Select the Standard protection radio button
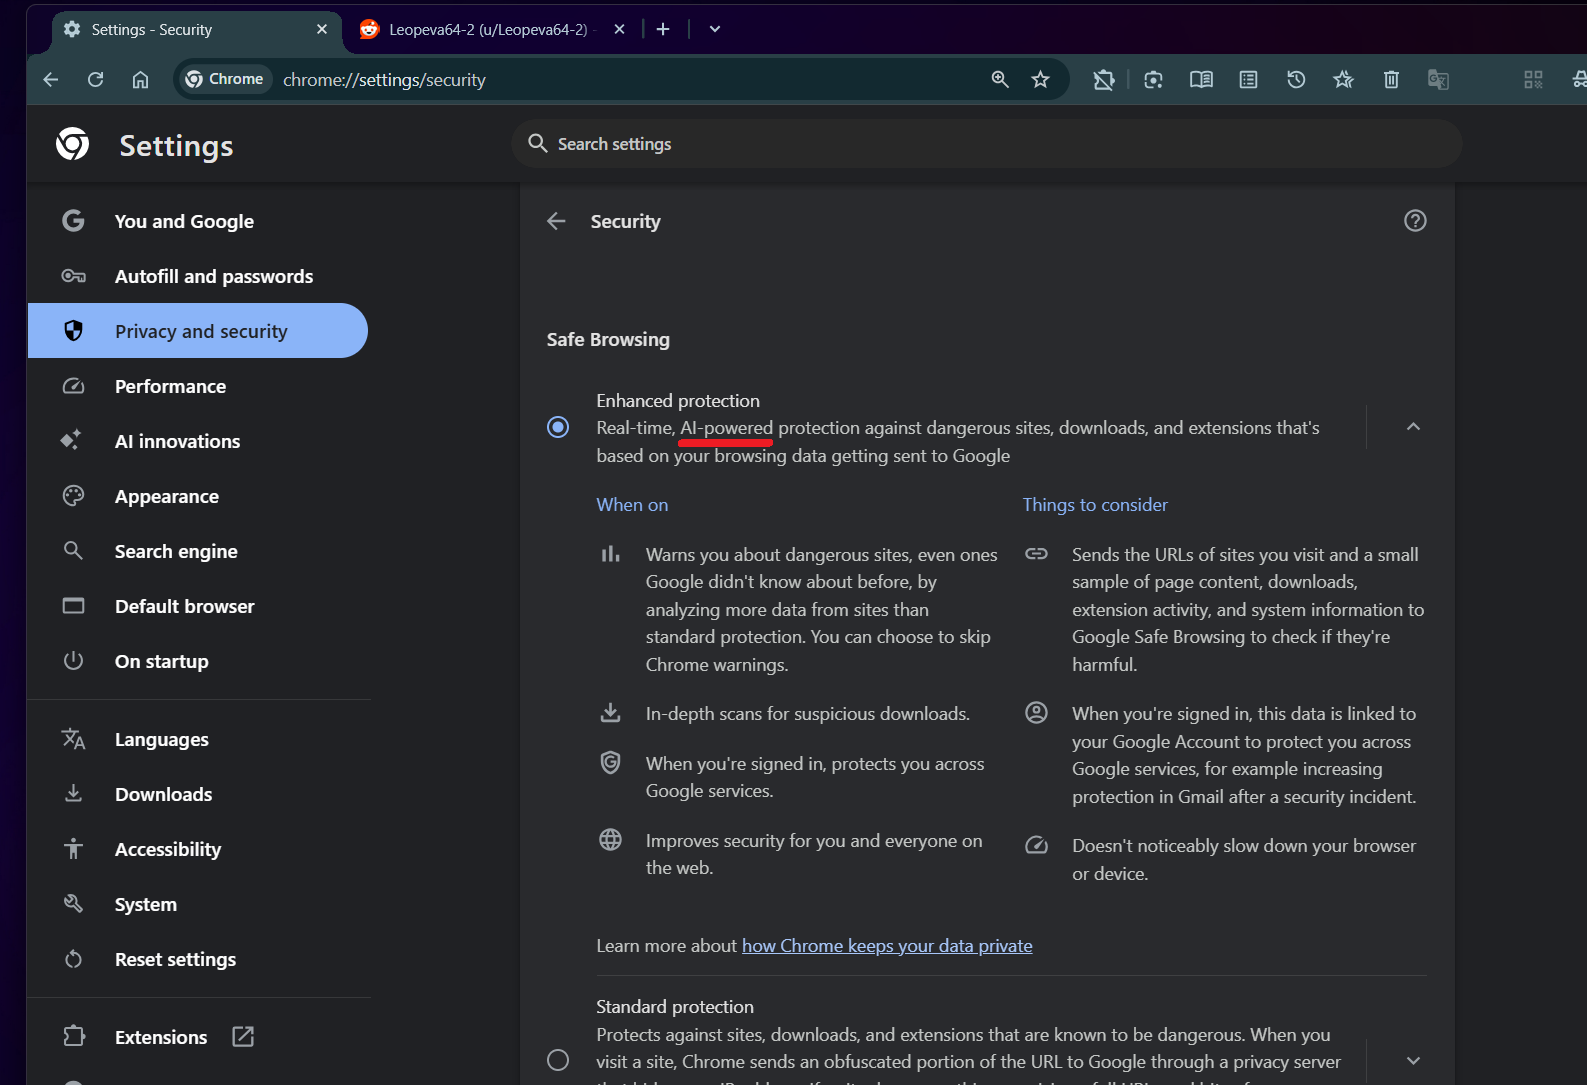This screenshot has width=1587, height=1085. click(x=558, y=1060)
